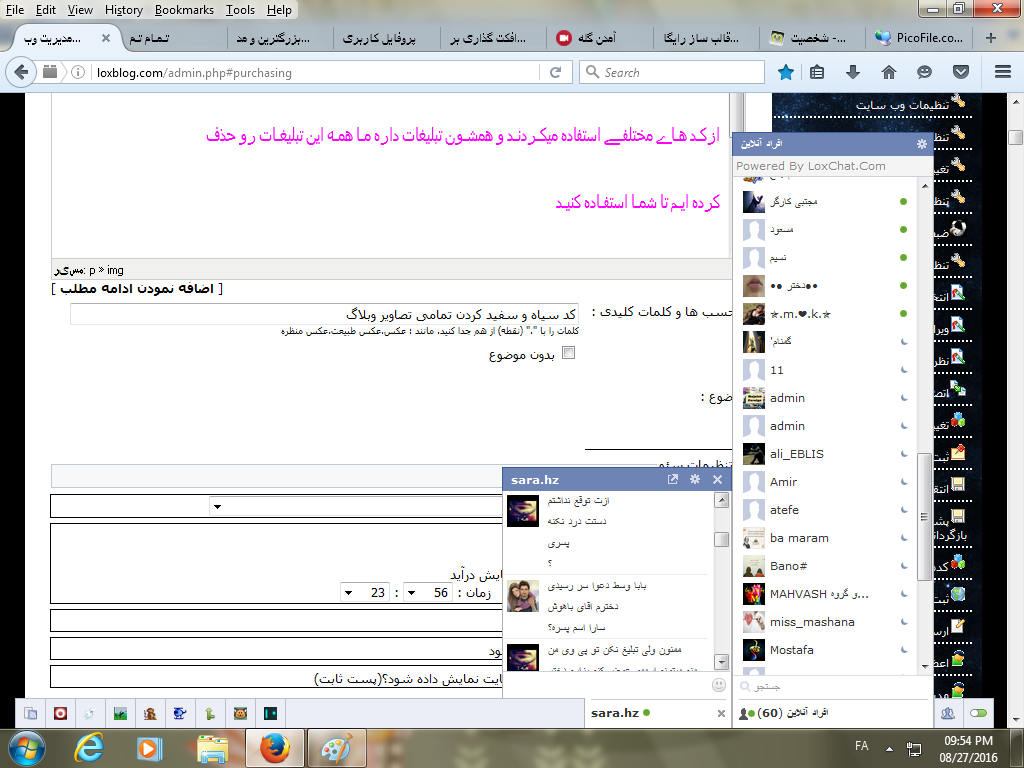Open the Firefox hamburger menu
The height and width of the screenshot is (768, 1024).
click(x=1003, y=72)
